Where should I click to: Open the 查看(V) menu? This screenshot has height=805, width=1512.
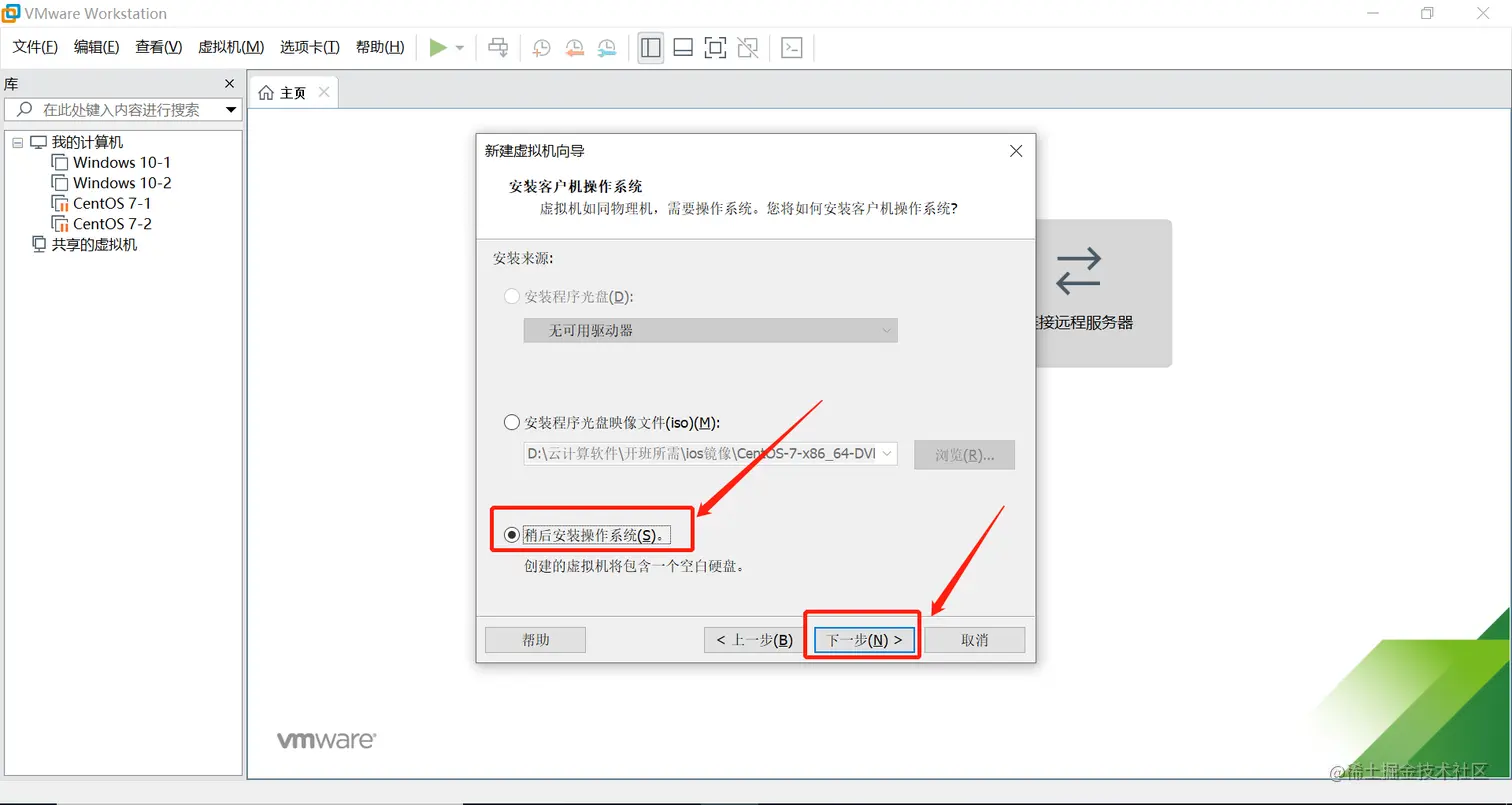click(159, 47)
